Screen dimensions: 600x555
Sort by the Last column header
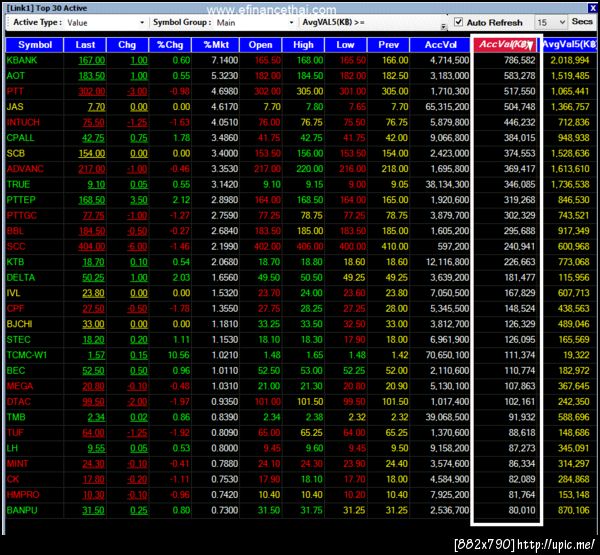[x=85, y=45]
